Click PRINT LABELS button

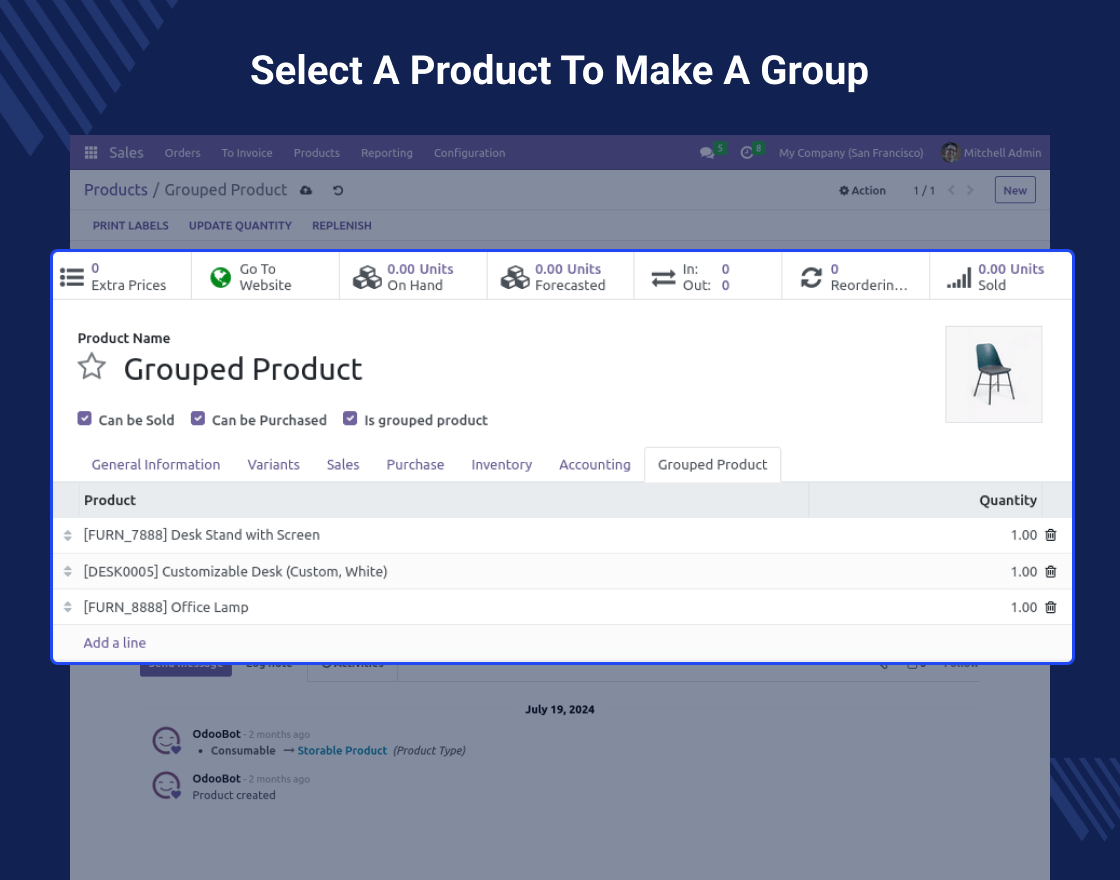pos(131,226)
